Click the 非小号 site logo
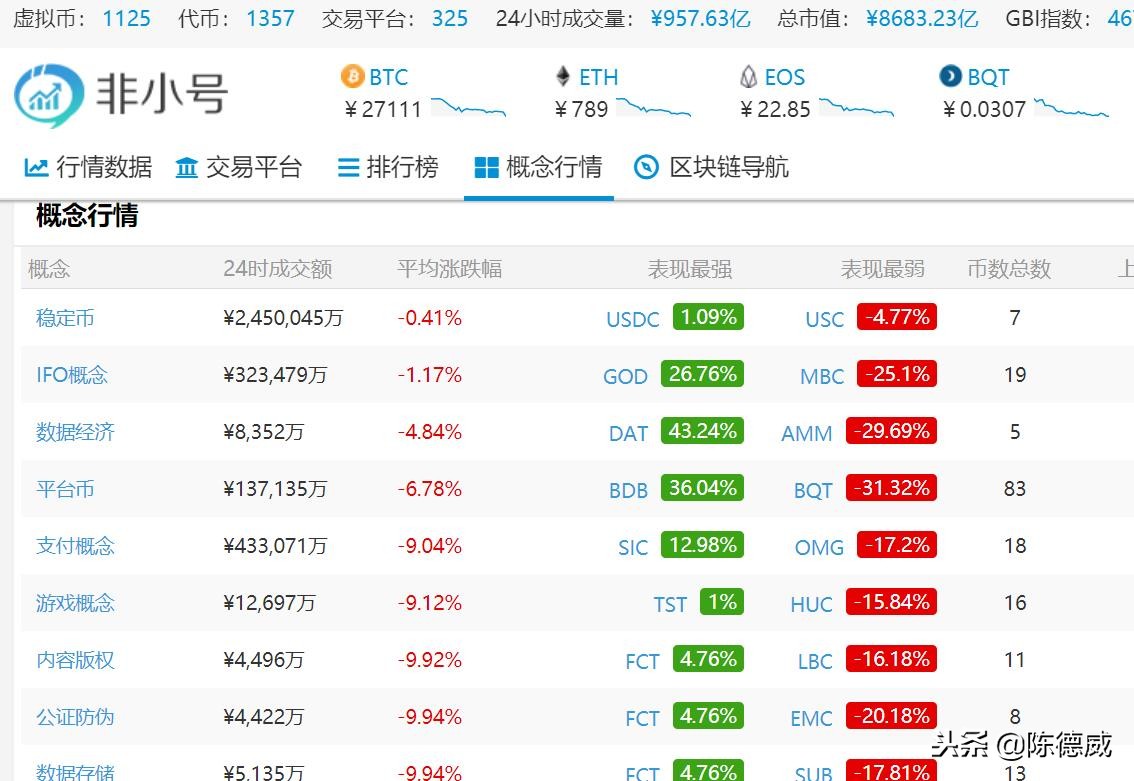Viewport: 1134px width, 781px height. [x=120, y=95]
